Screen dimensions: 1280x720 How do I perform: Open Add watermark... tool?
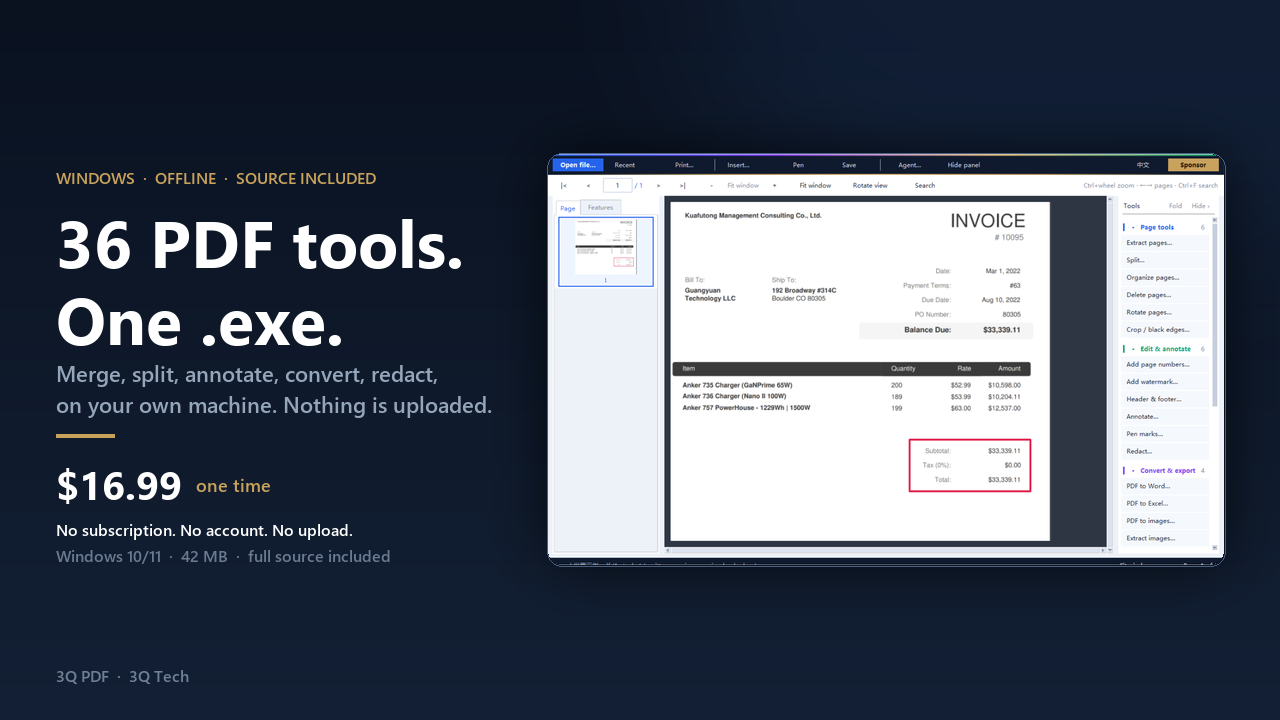pyautogui.click(x=1165, y=381)
